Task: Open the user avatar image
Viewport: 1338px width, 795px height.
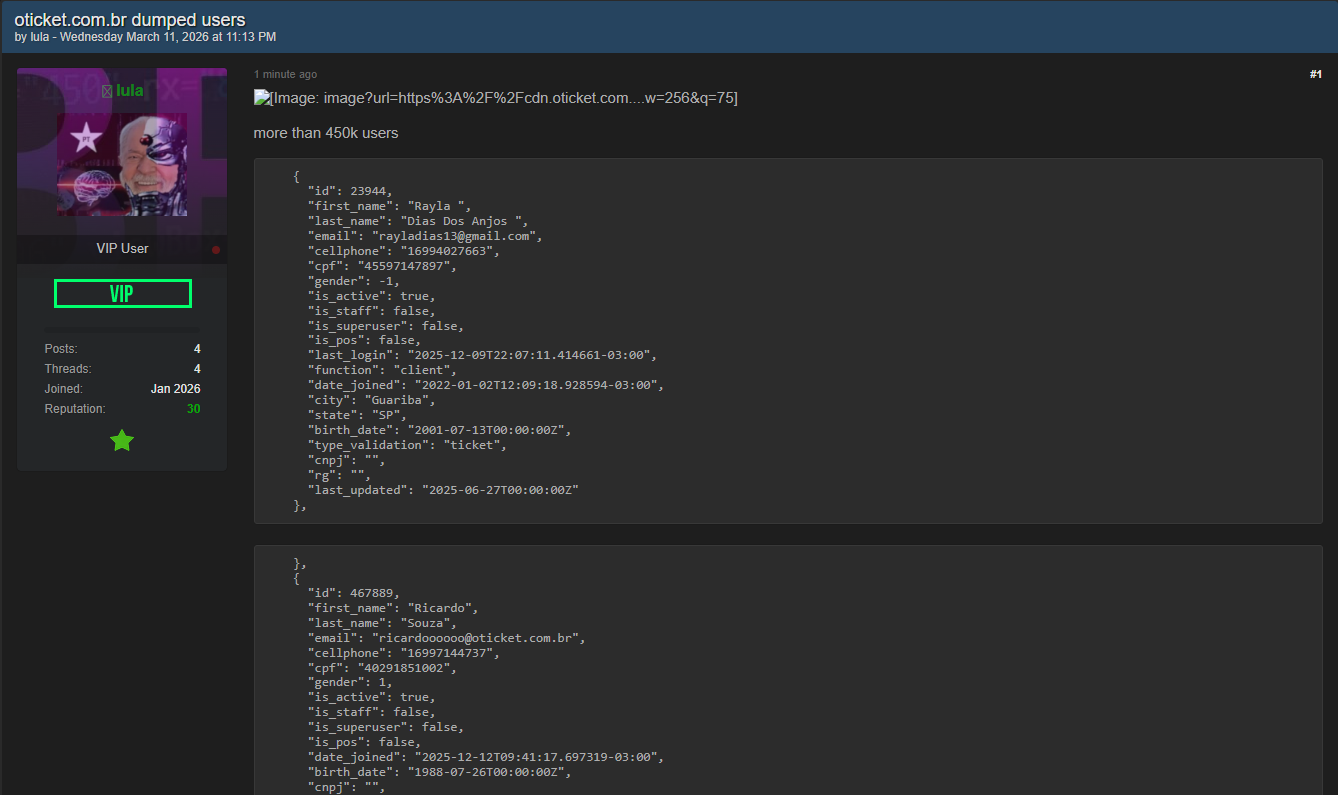Action: [122, 164]
